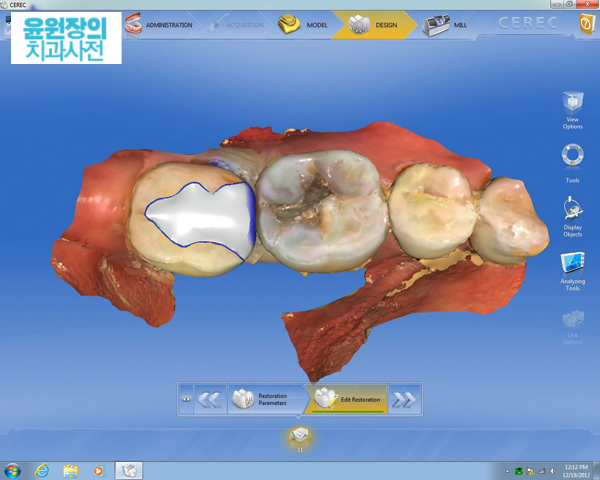This screenshot has width=600, height=480.
Task: Open the Analyzing Tools panel
Action: pyautogui.click(x=572, y=268)
